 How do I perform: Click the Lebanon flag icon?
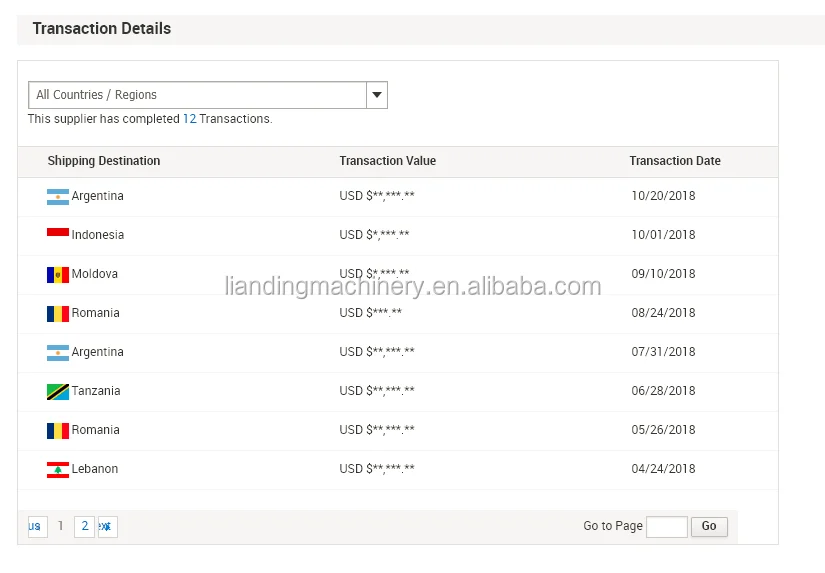coord(57,469)
